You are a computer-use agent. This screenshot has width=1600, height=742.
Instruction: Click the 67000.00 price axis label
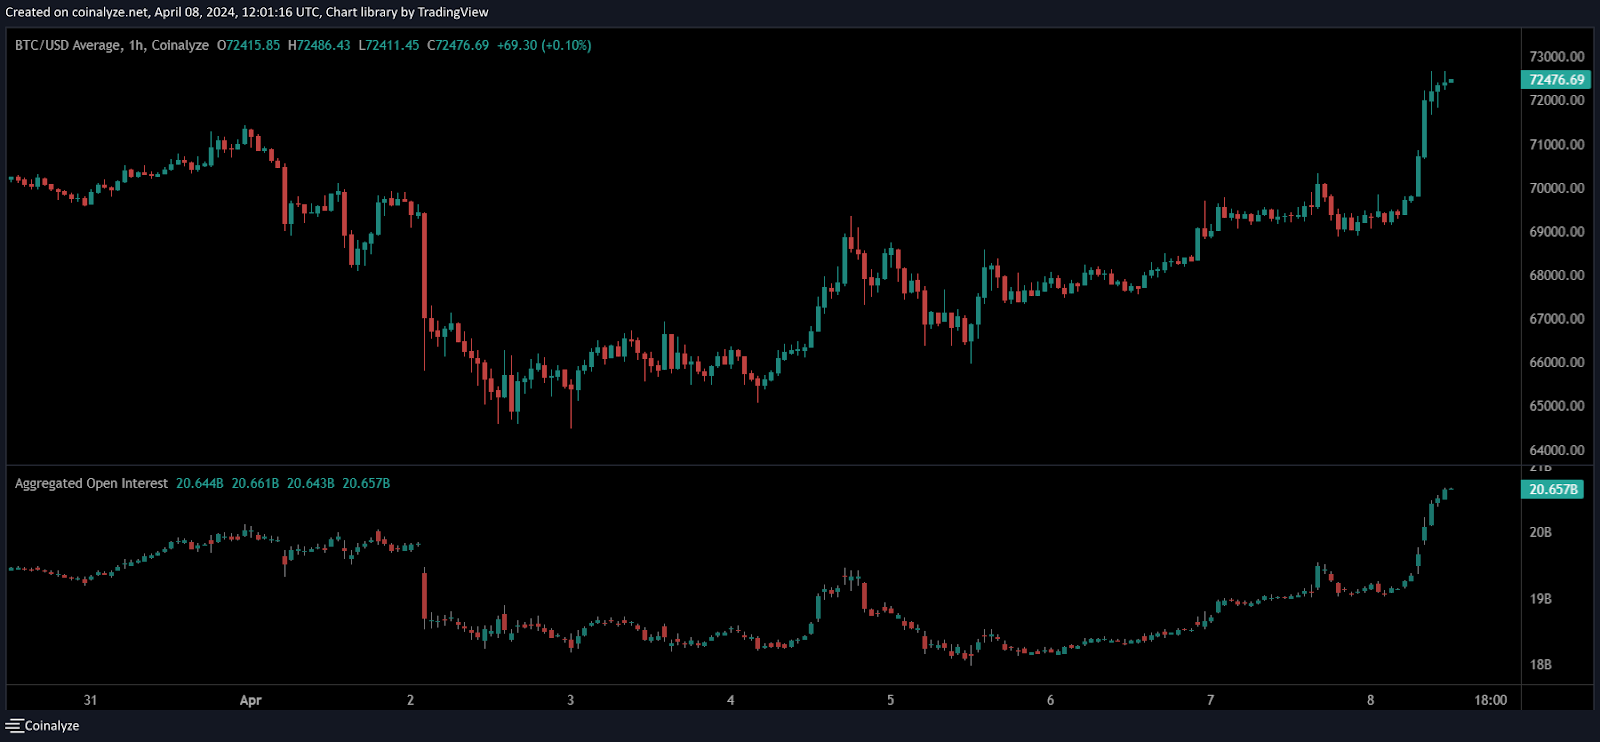[x=1557, y=319]
